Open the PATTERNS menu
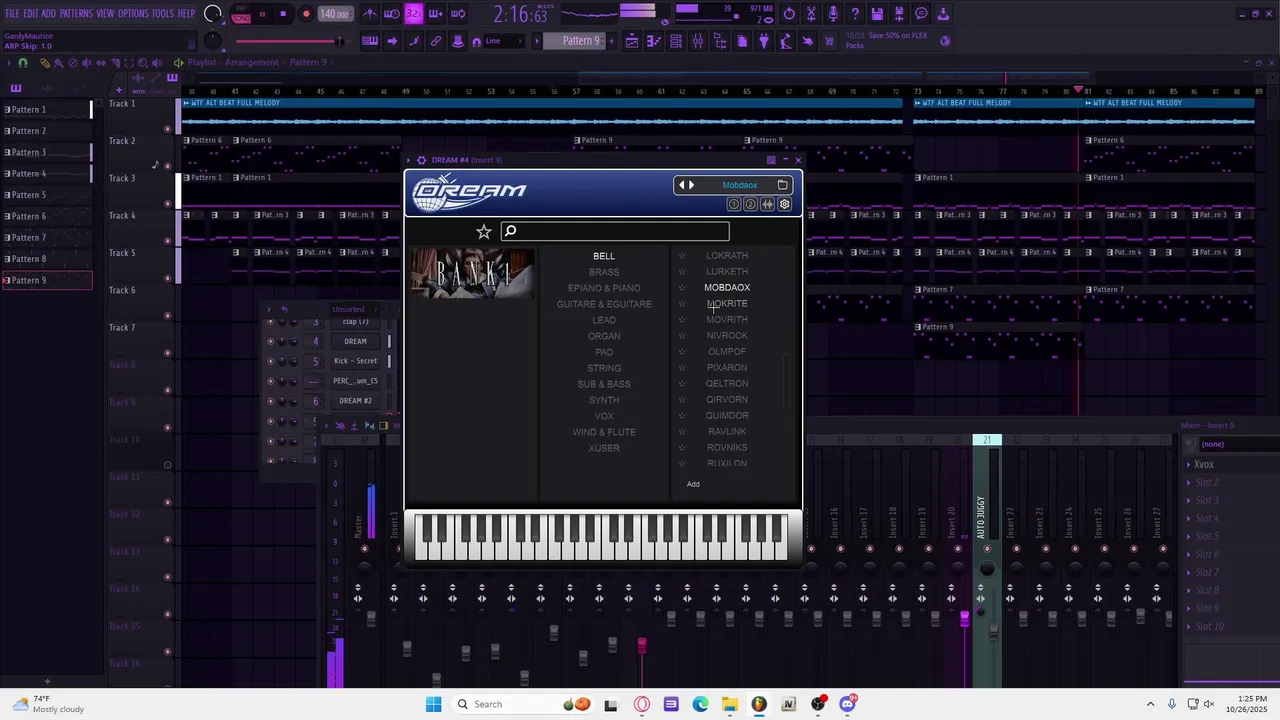Viewport: 1280px width, 720px height. pos(76,14)
